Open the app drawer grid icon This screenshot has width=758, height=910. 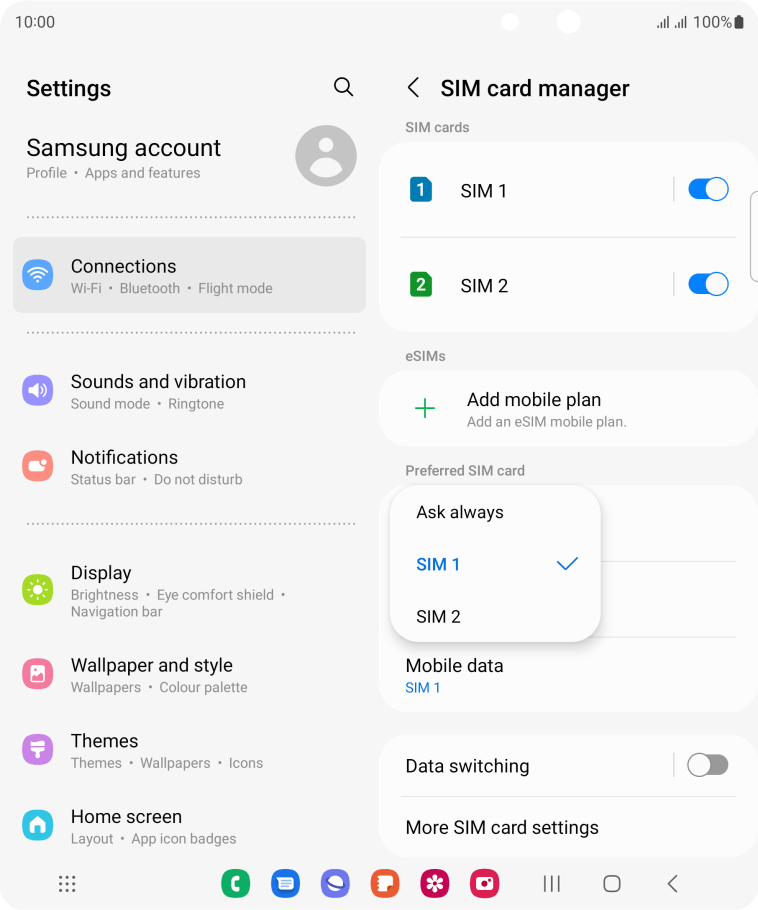[x=67, y=884]
